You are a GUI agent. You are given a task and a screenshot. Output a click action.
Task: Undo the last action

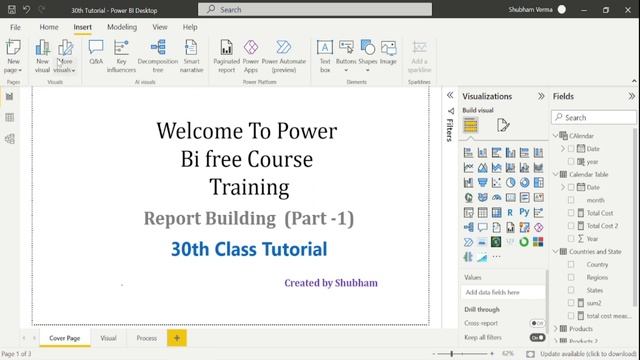[27, 9]
